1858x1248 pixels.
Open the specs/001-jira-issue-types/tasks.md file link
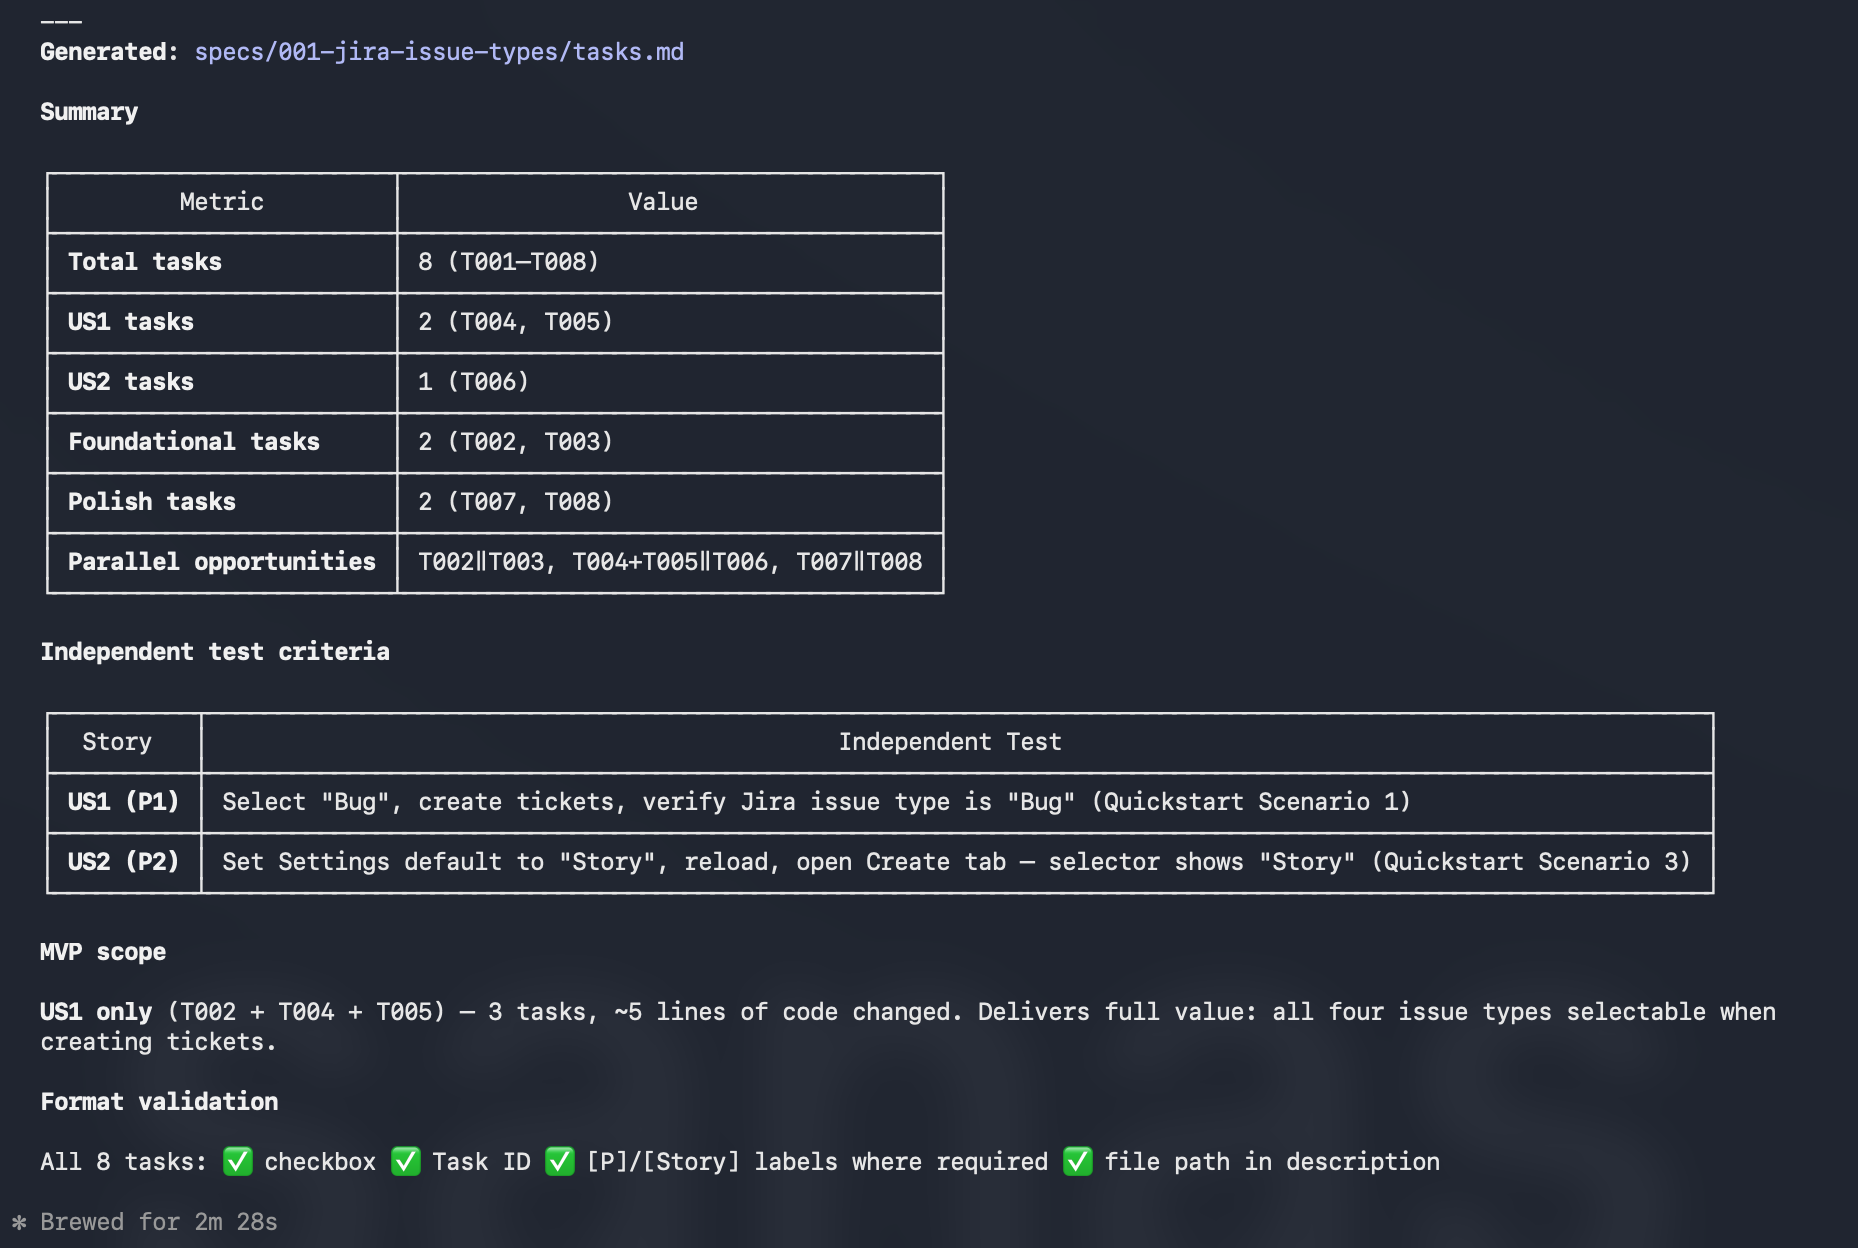(x=439, y=52)
